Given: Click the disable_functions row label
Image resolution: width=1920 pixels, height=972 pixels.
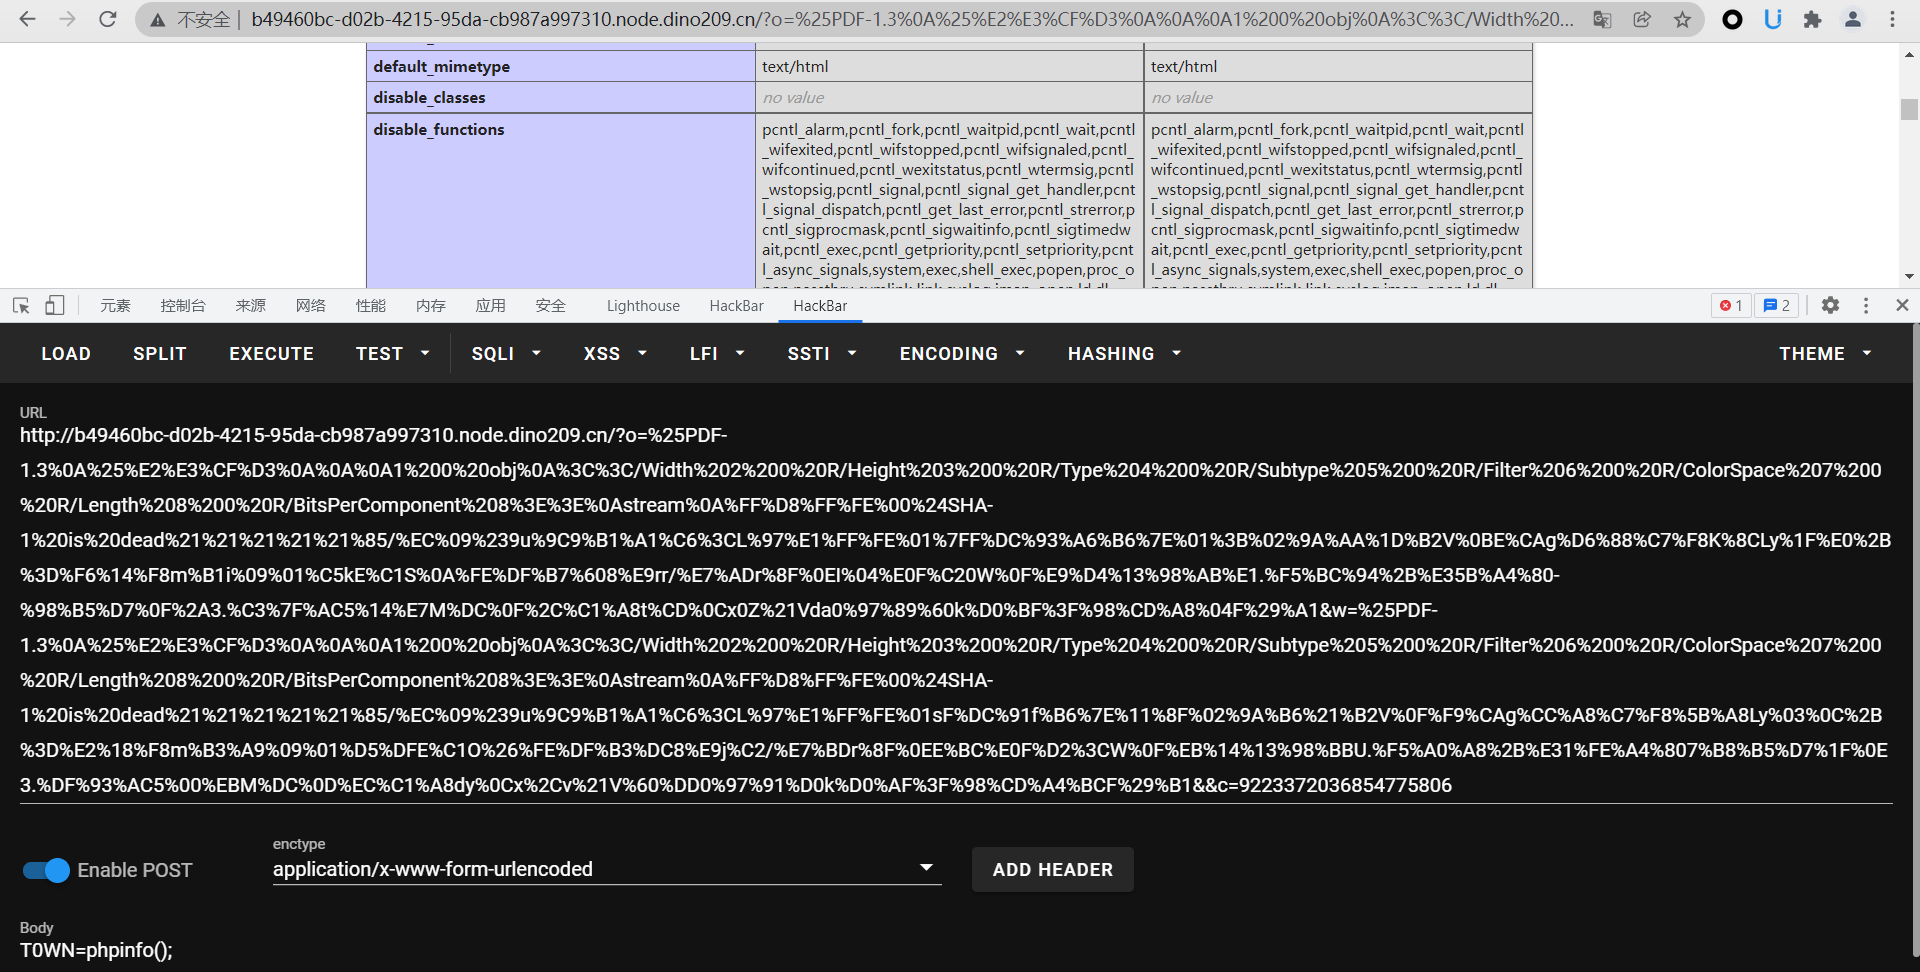Looking at the screenshot, I should tap(439, 129).
